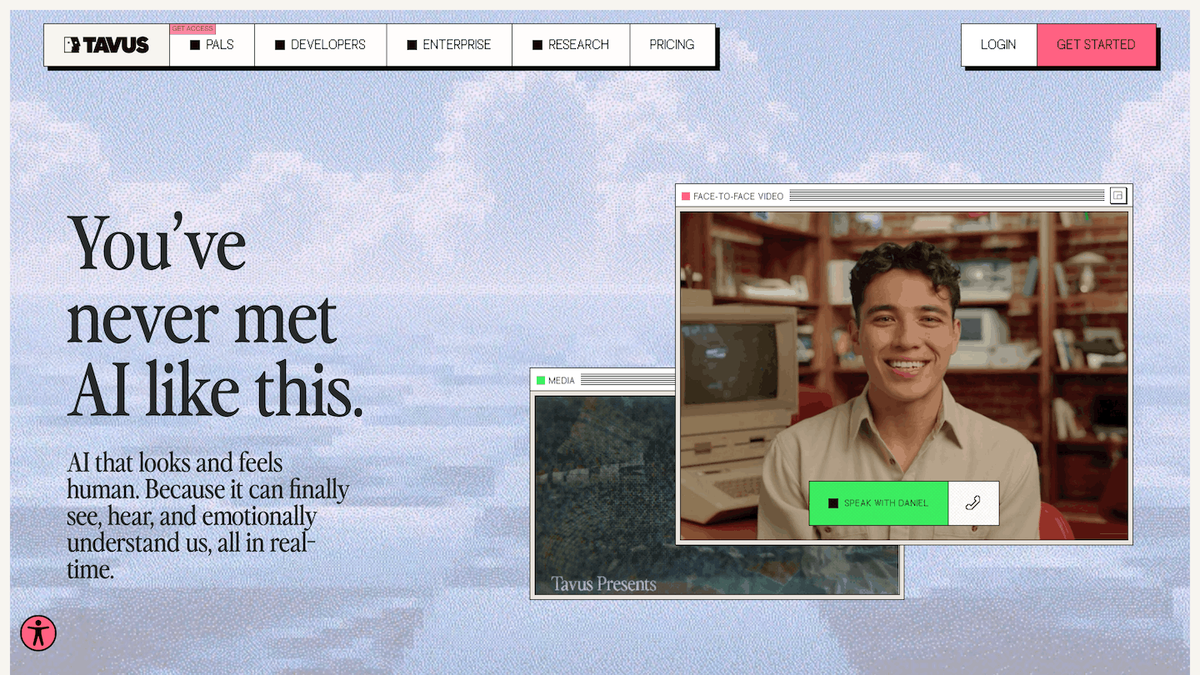1200x675 pixels.
Task: Open the Developers menu
Action: [x=320, y=45]
